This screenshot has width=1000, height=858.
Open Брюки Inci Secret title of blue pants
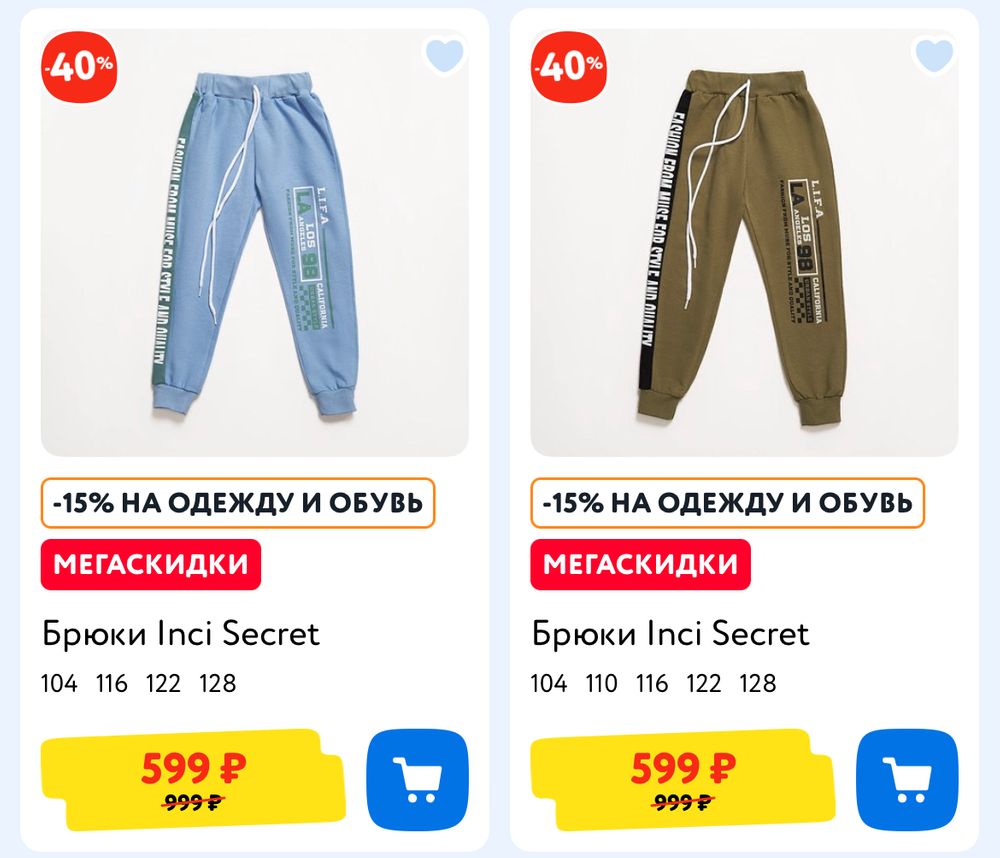pyautogui.click(x=180, y=634)
